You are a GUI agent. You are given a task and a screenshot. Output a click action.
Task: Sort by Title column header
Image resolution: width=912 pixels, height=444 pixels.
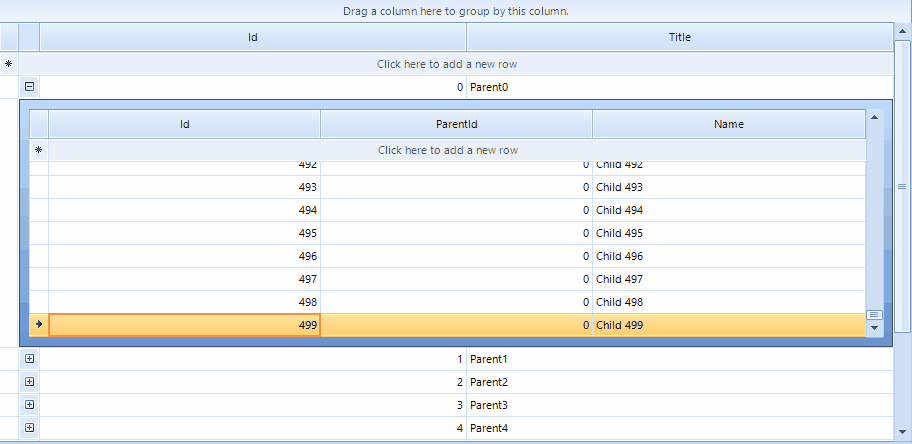(x=679, y=38)
